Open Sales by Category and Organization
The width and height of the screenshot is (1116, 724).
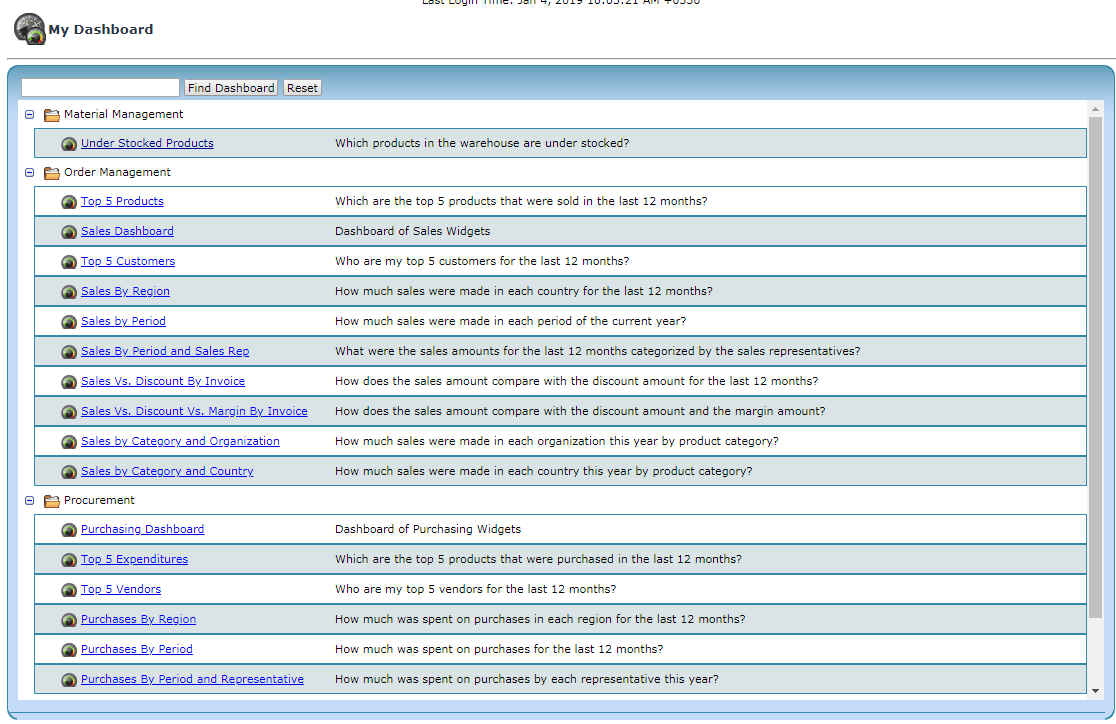(x=180, y=441)
